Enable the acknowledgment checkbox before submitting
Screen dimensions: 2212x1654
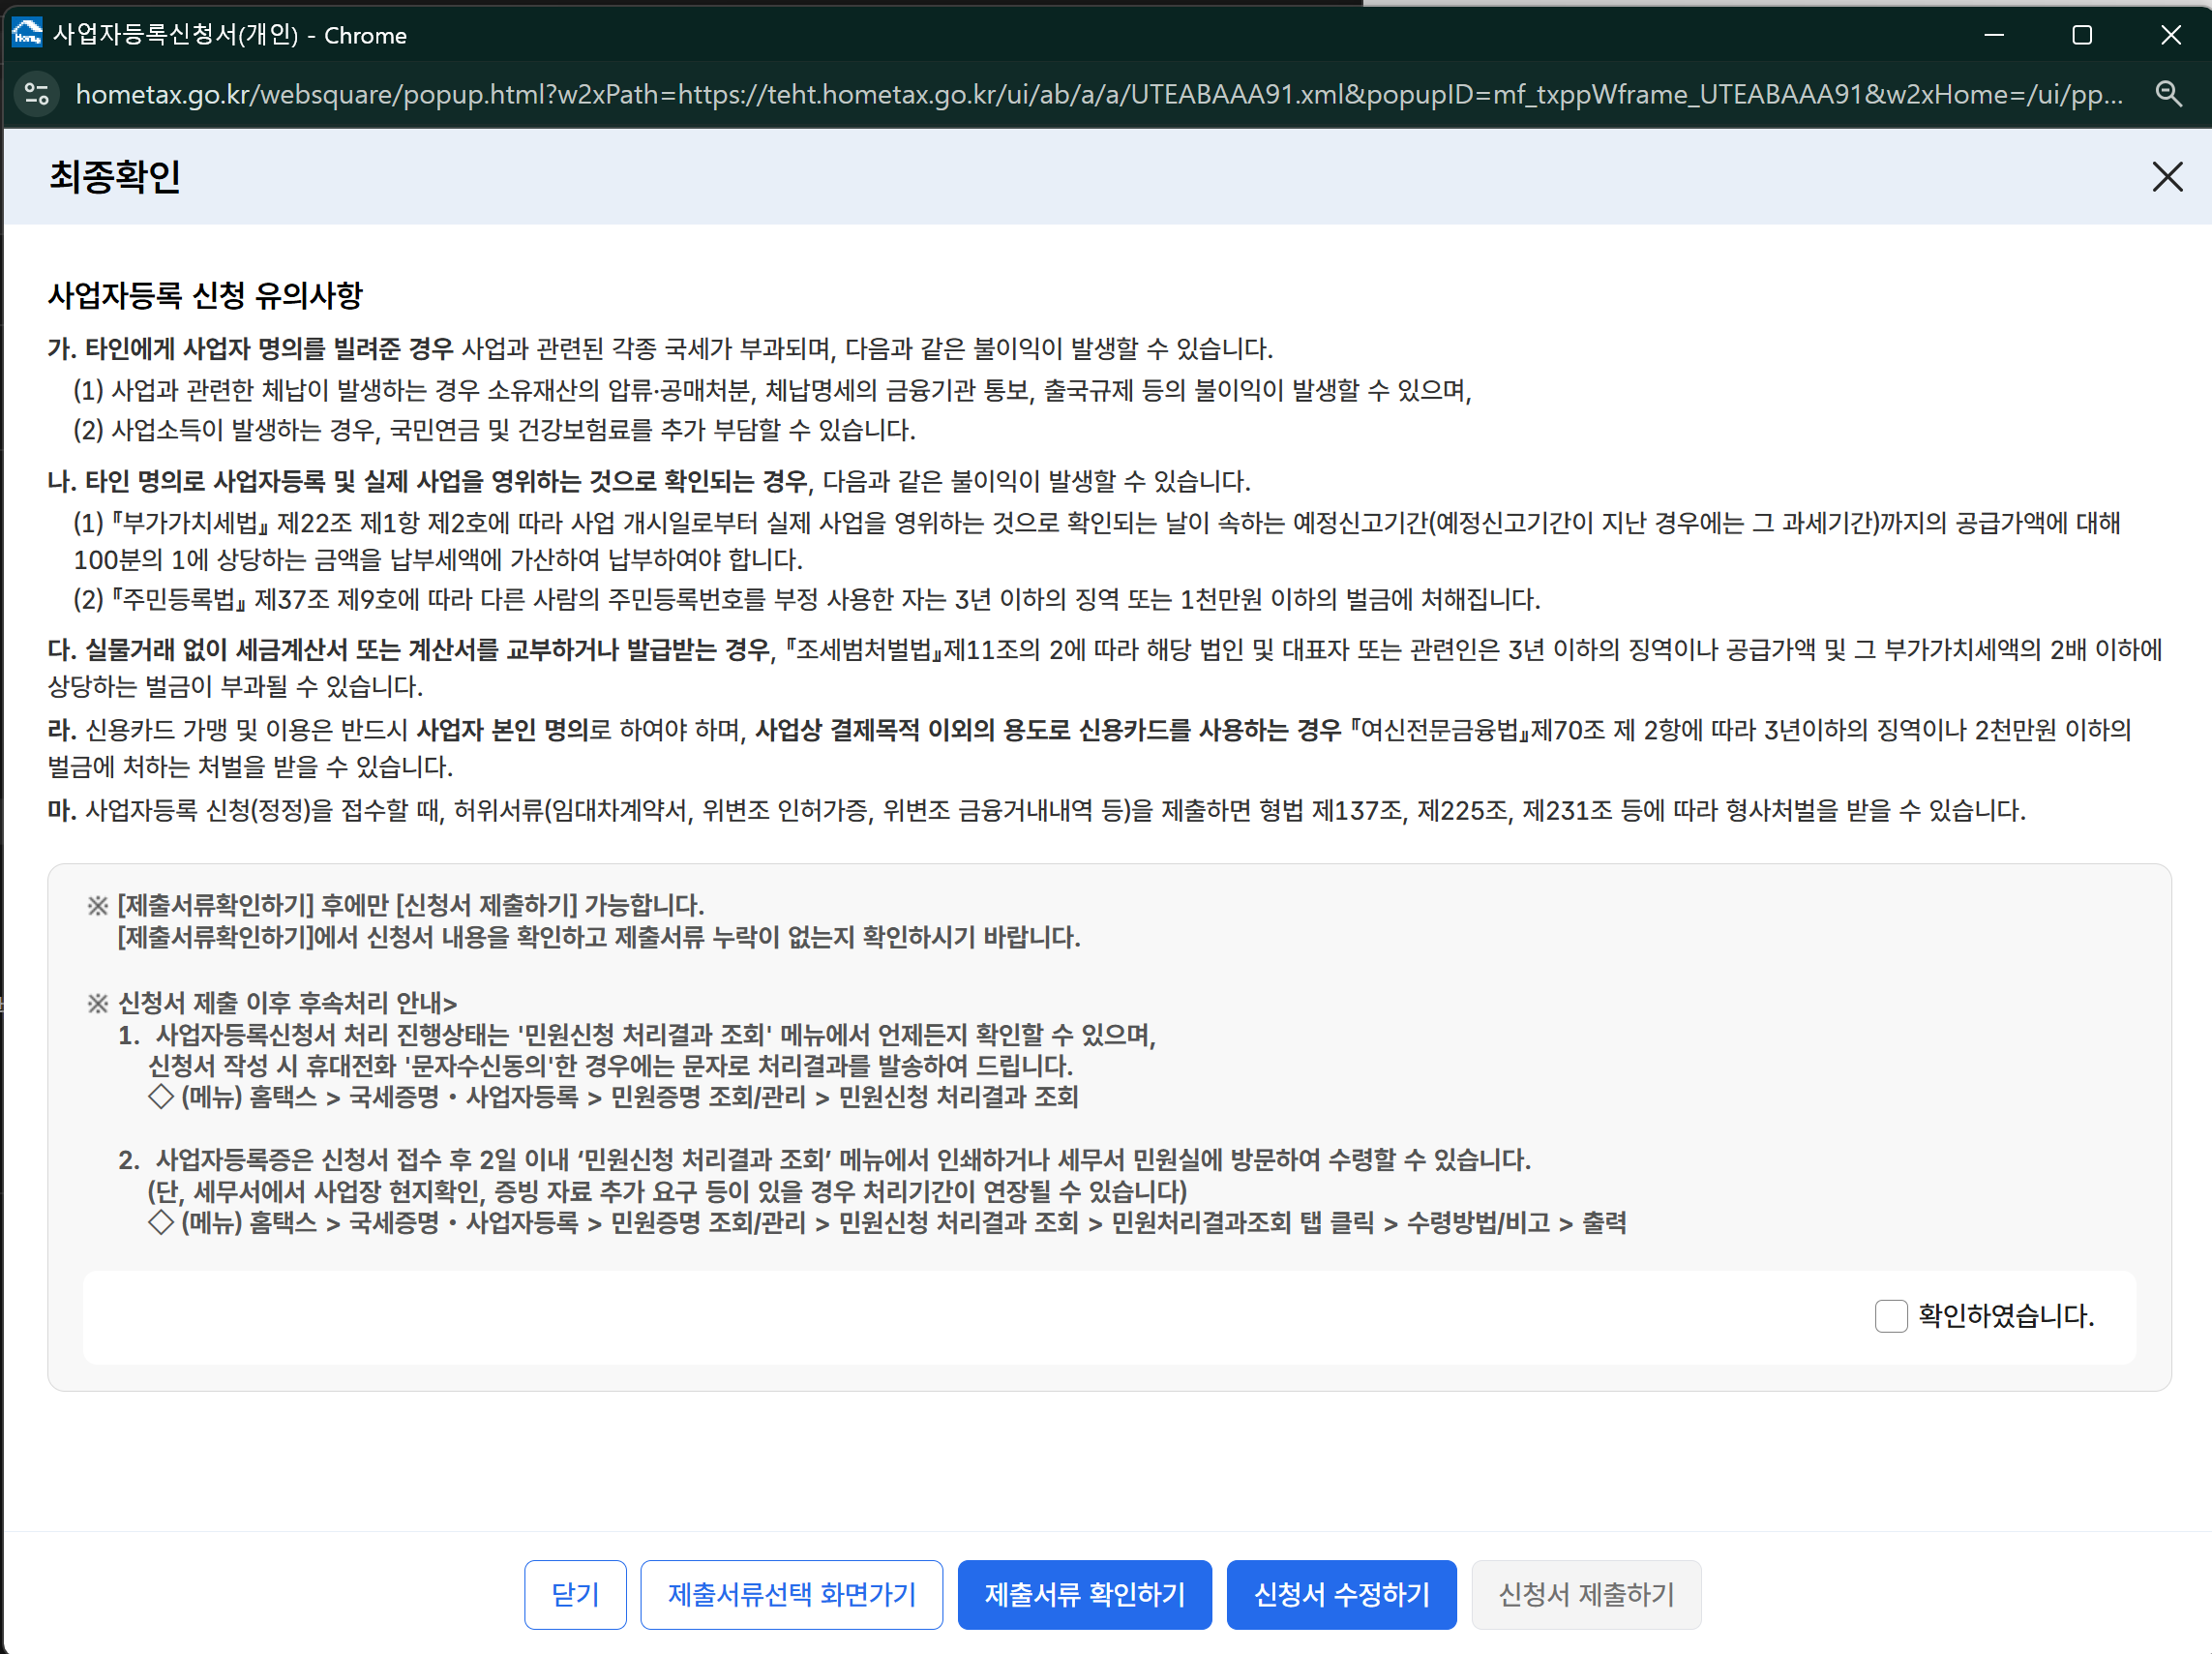[1891, 1317]
